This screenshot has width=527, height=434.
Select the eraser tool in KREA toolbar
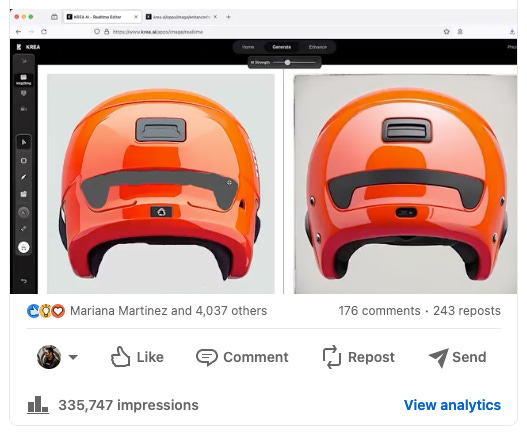24,229
